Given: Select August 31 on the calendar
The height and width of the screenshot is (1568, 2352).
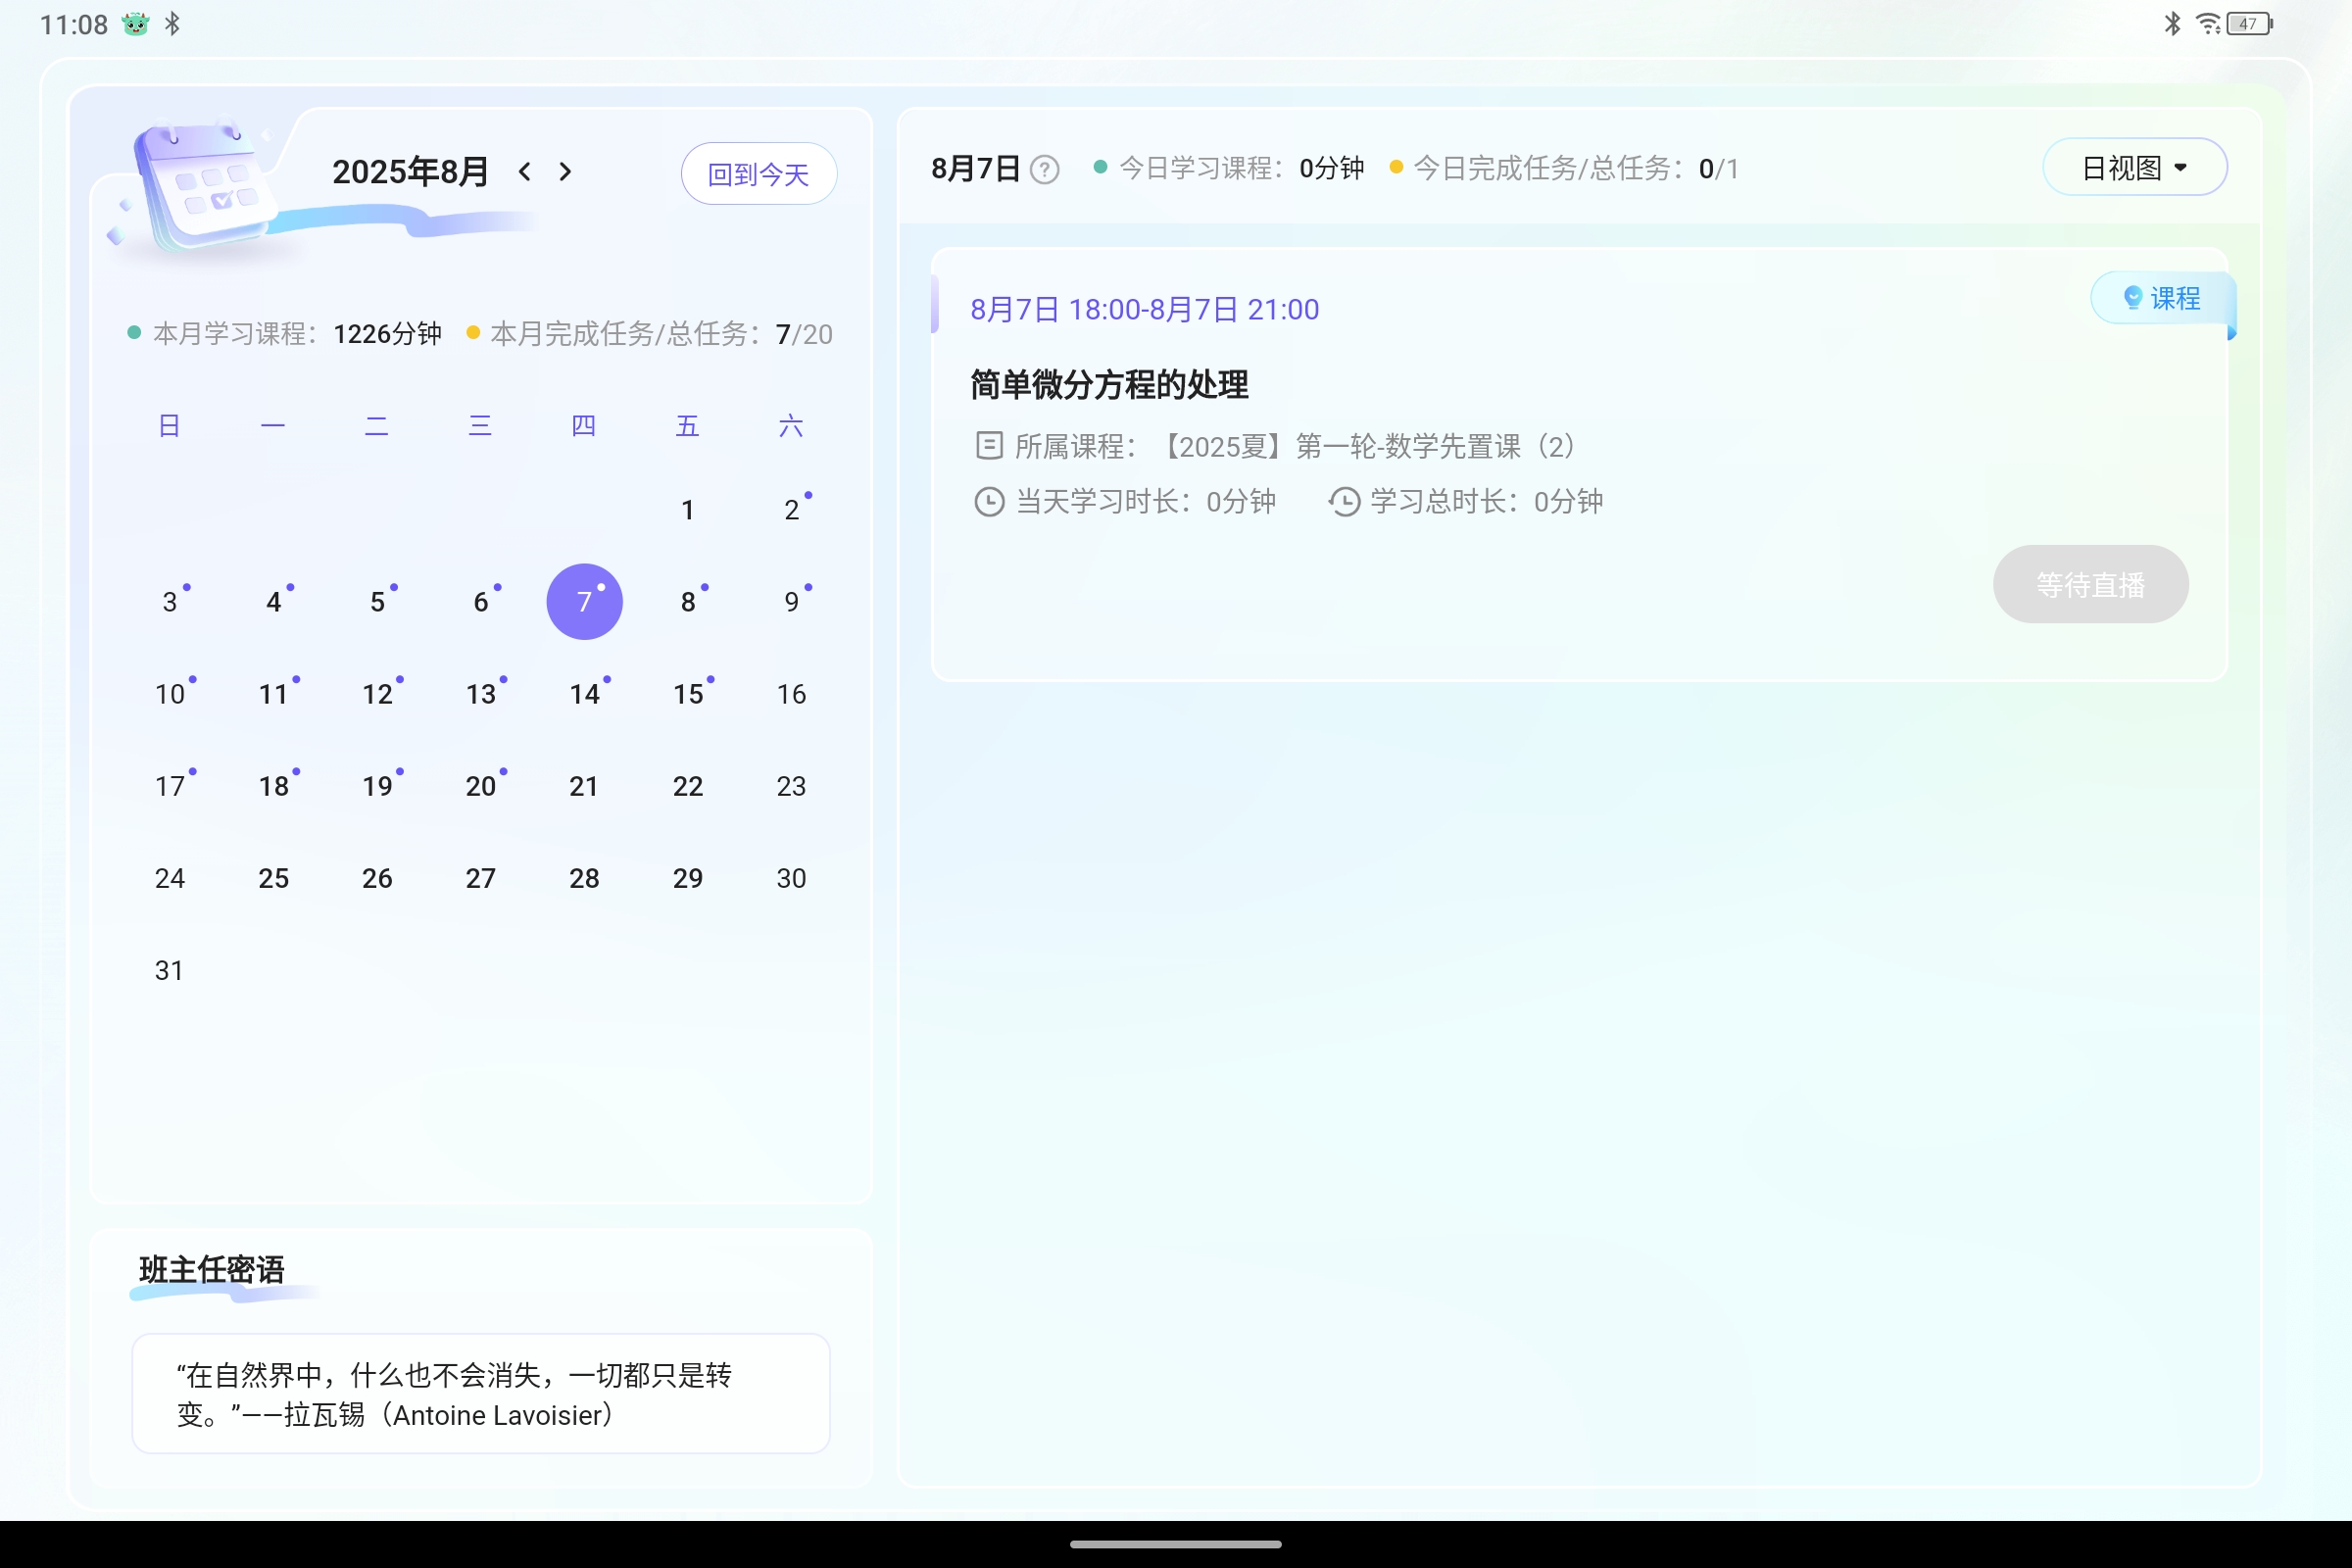Looking at the screenshot, I should coord(170,970).
